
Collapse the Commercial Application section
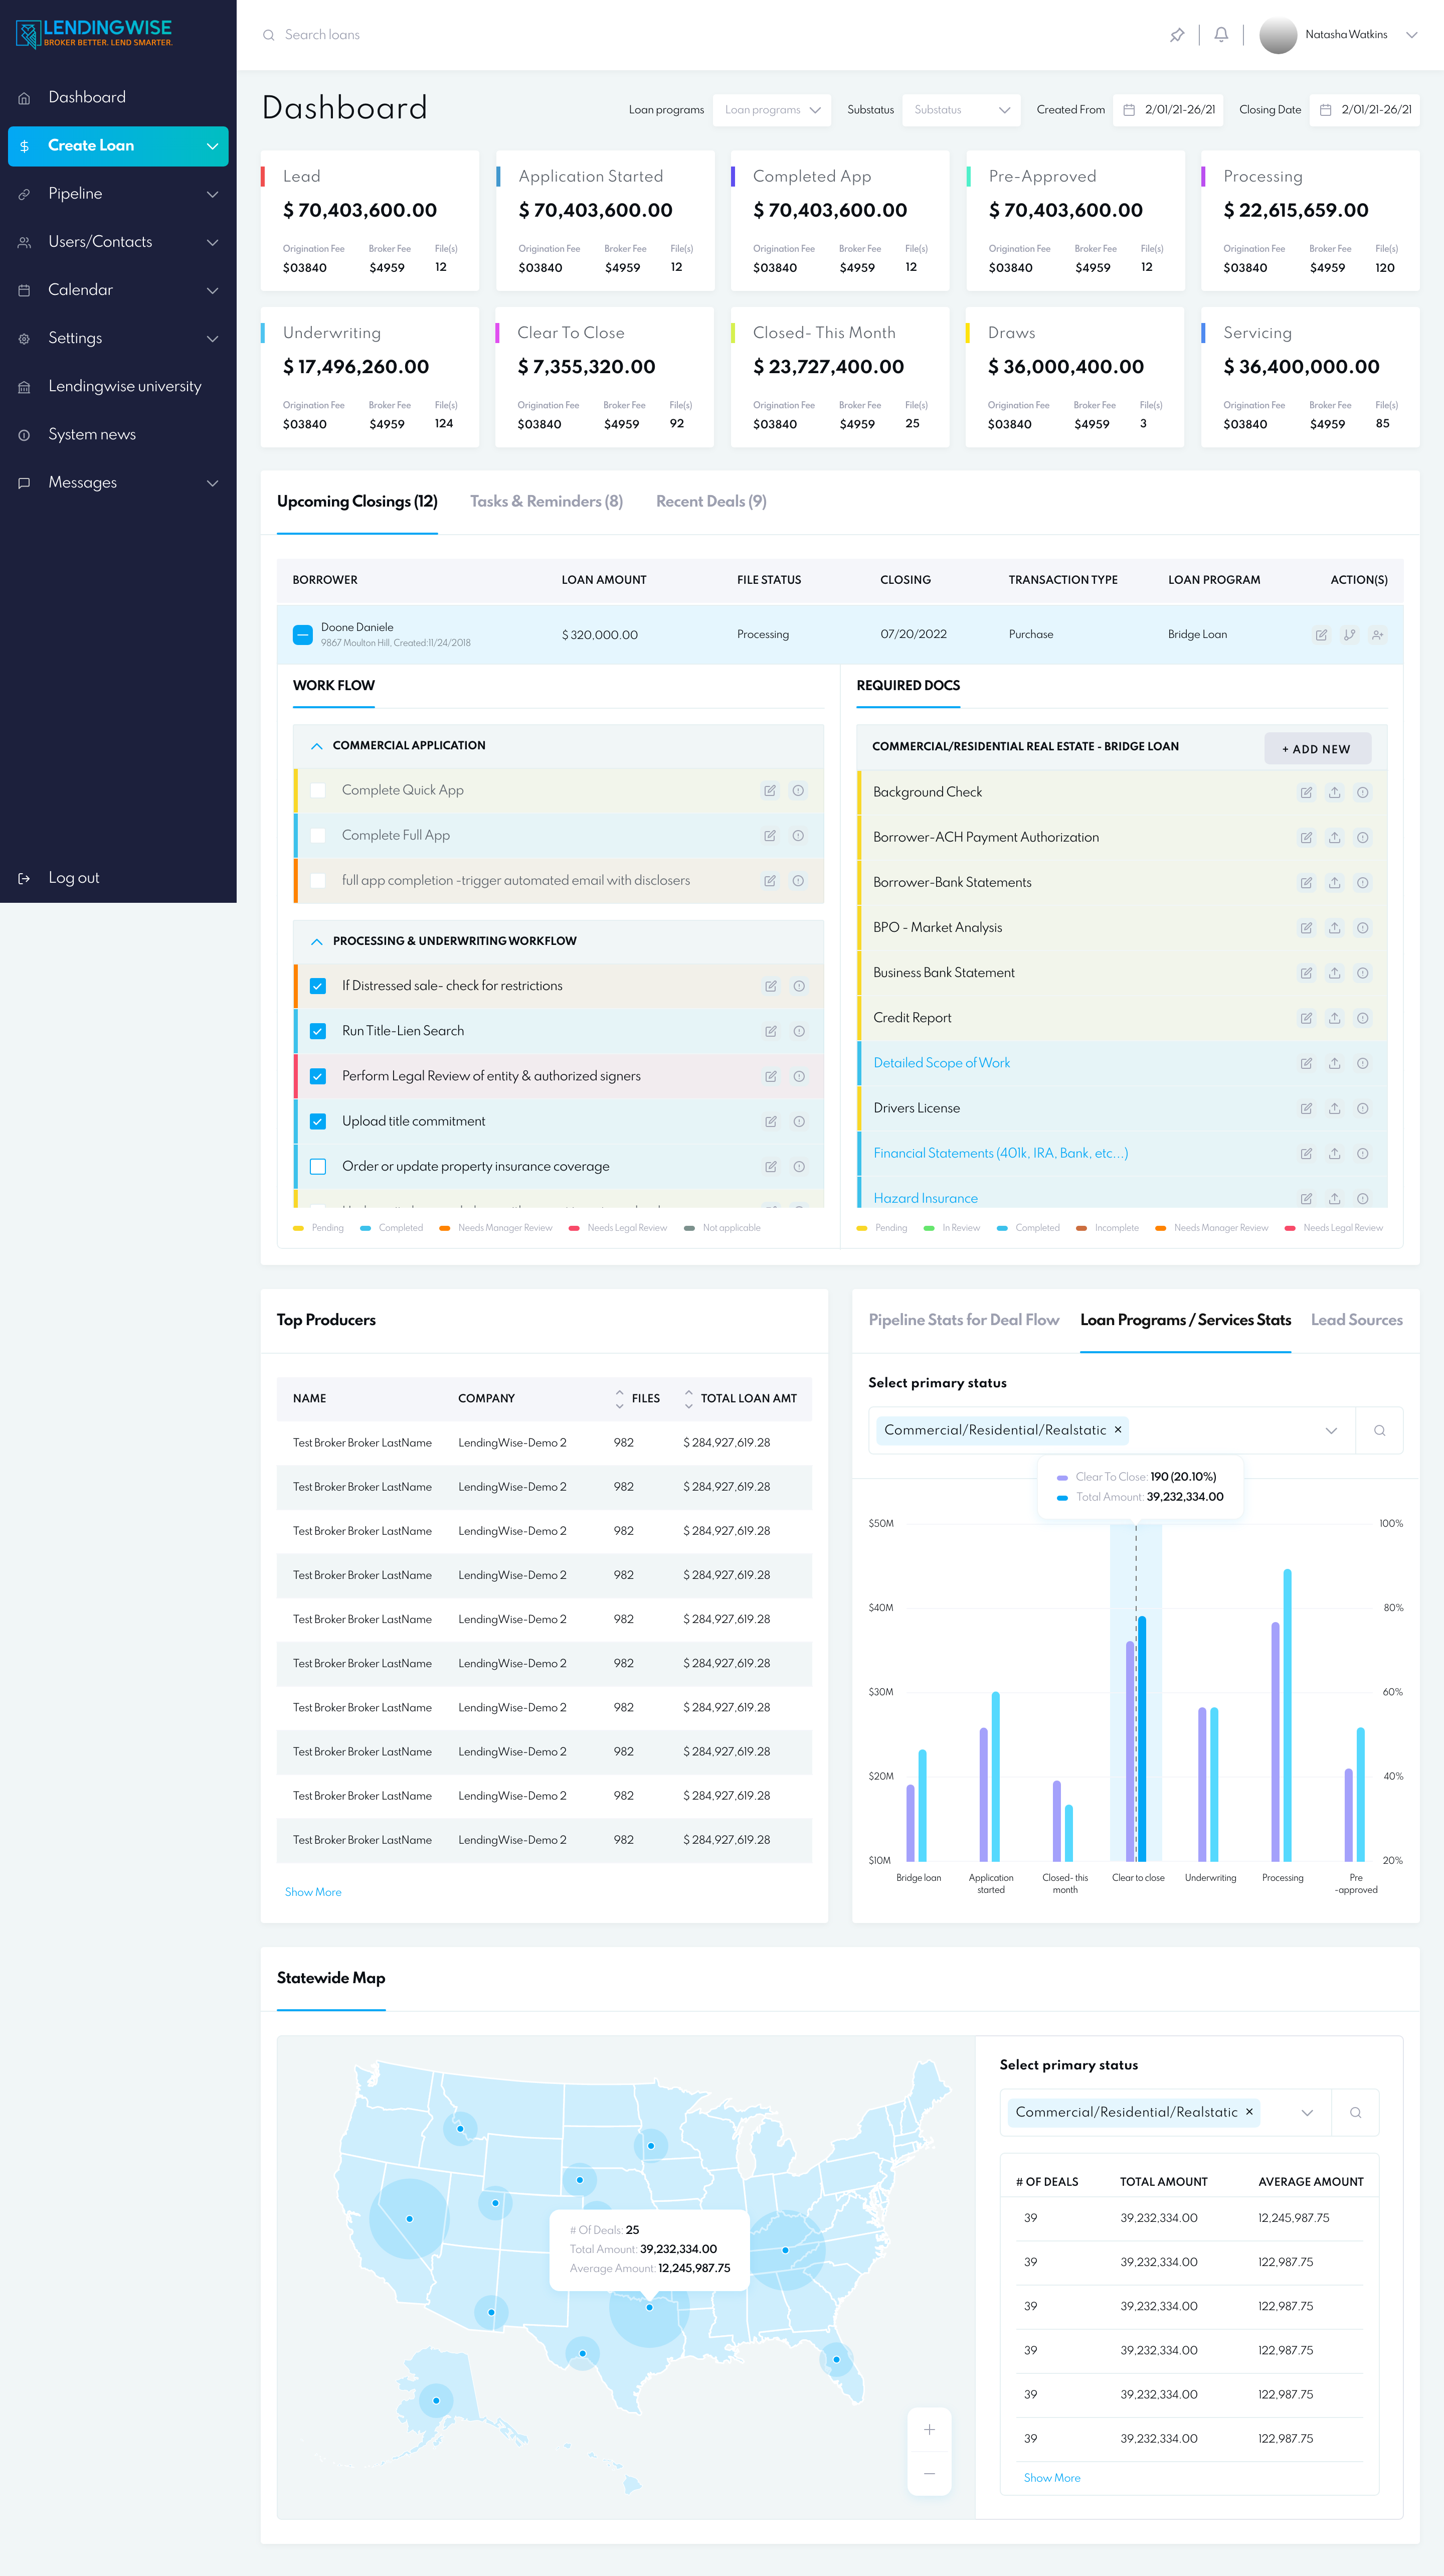tap(316, 746)
